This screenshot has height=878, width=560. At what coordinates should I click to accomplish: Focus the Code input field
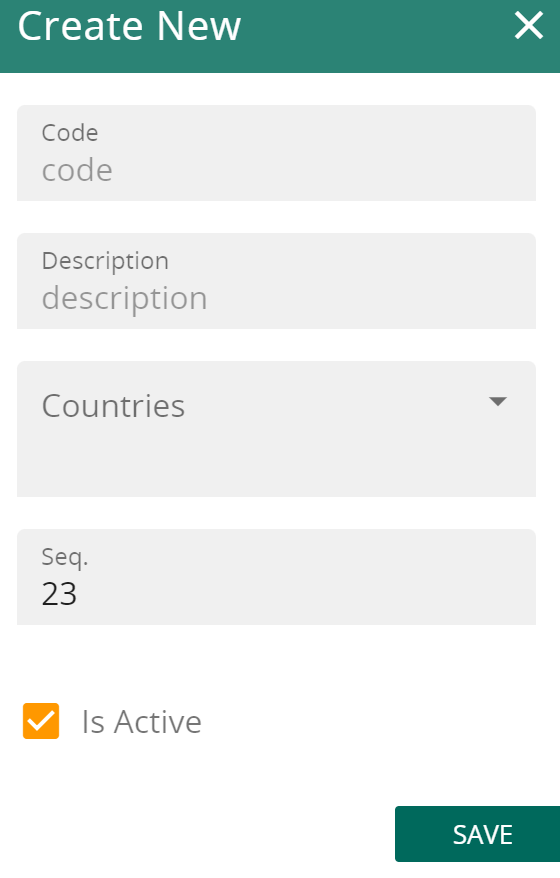[x=276, y=153]
